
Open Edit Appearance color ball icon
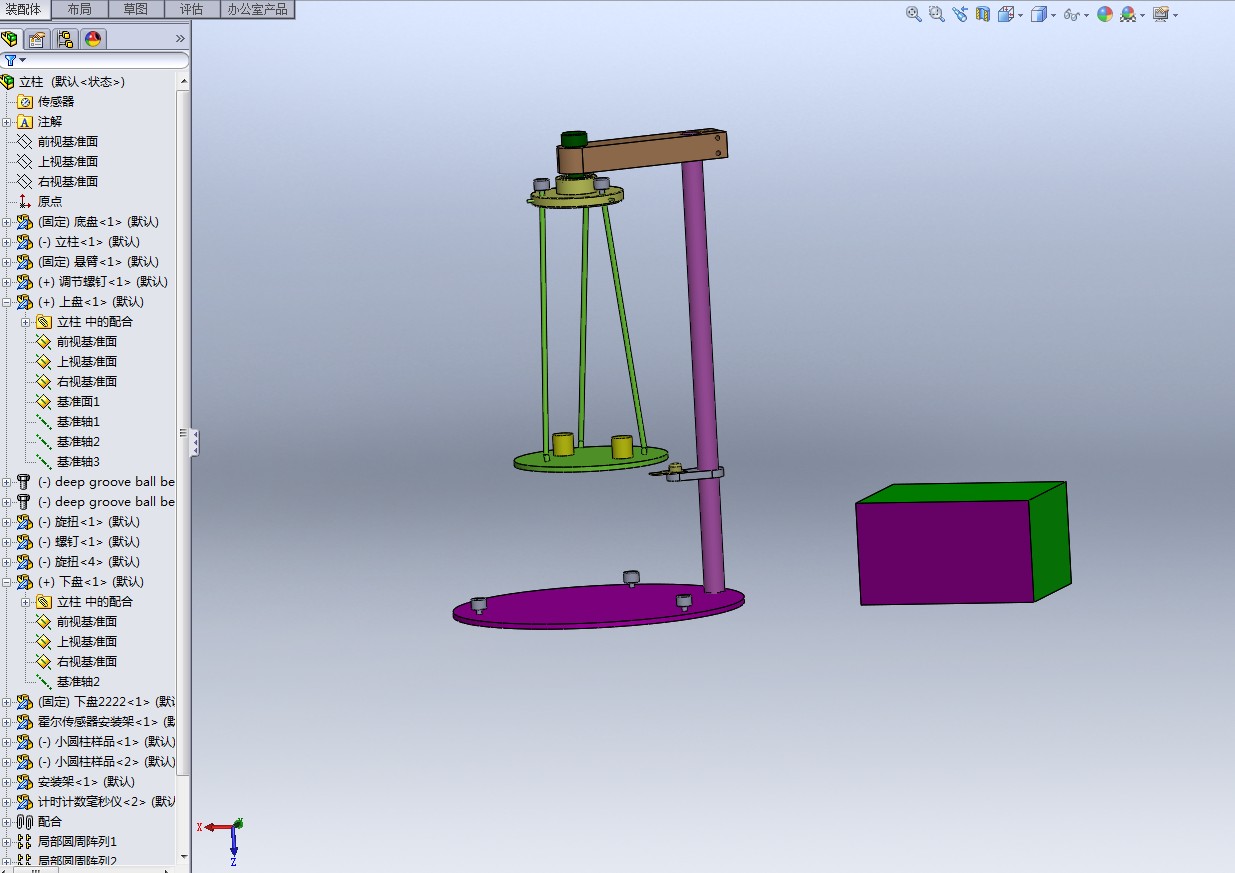(x=1105, y=14)
